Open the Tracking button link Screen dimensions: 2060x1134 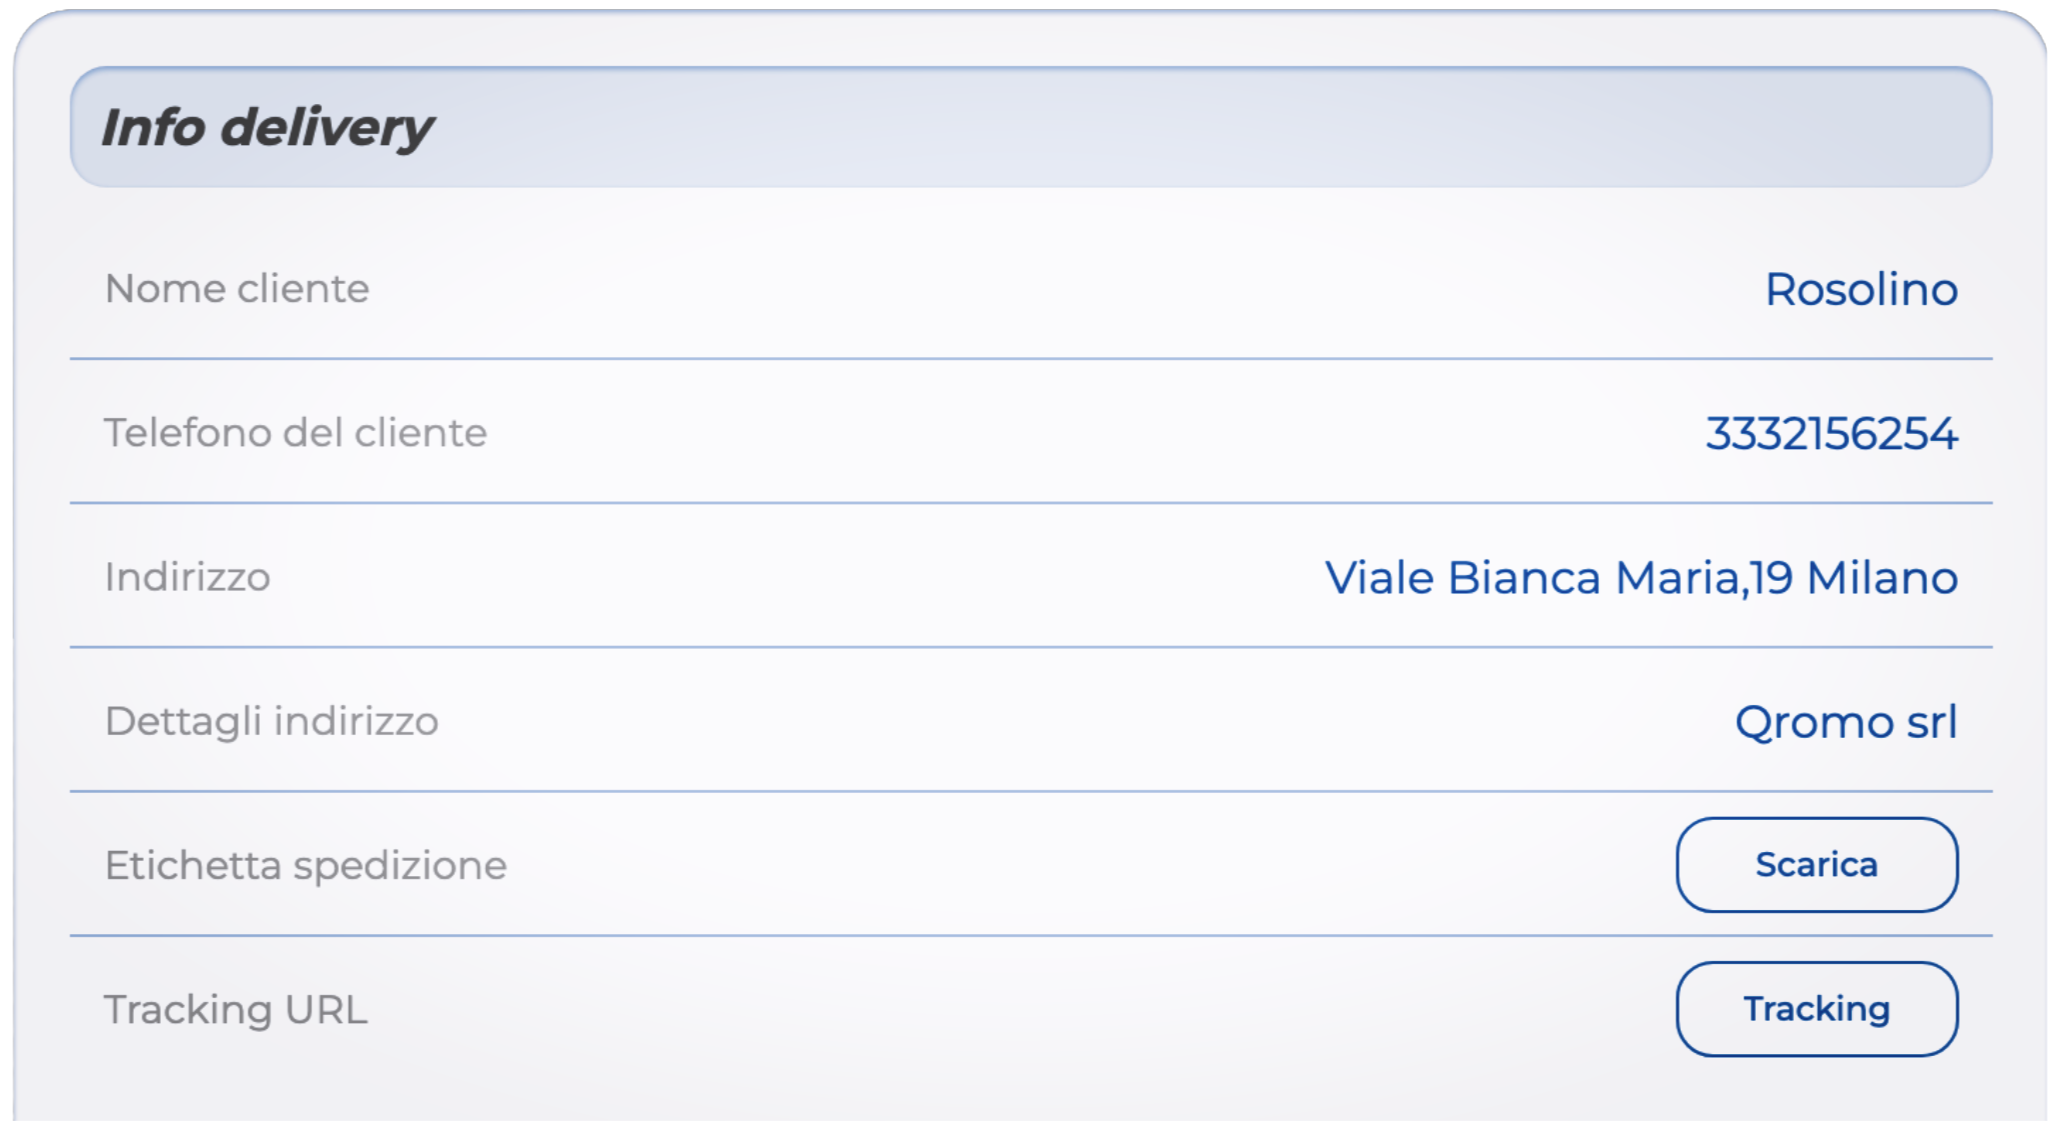(1816, 1009)
